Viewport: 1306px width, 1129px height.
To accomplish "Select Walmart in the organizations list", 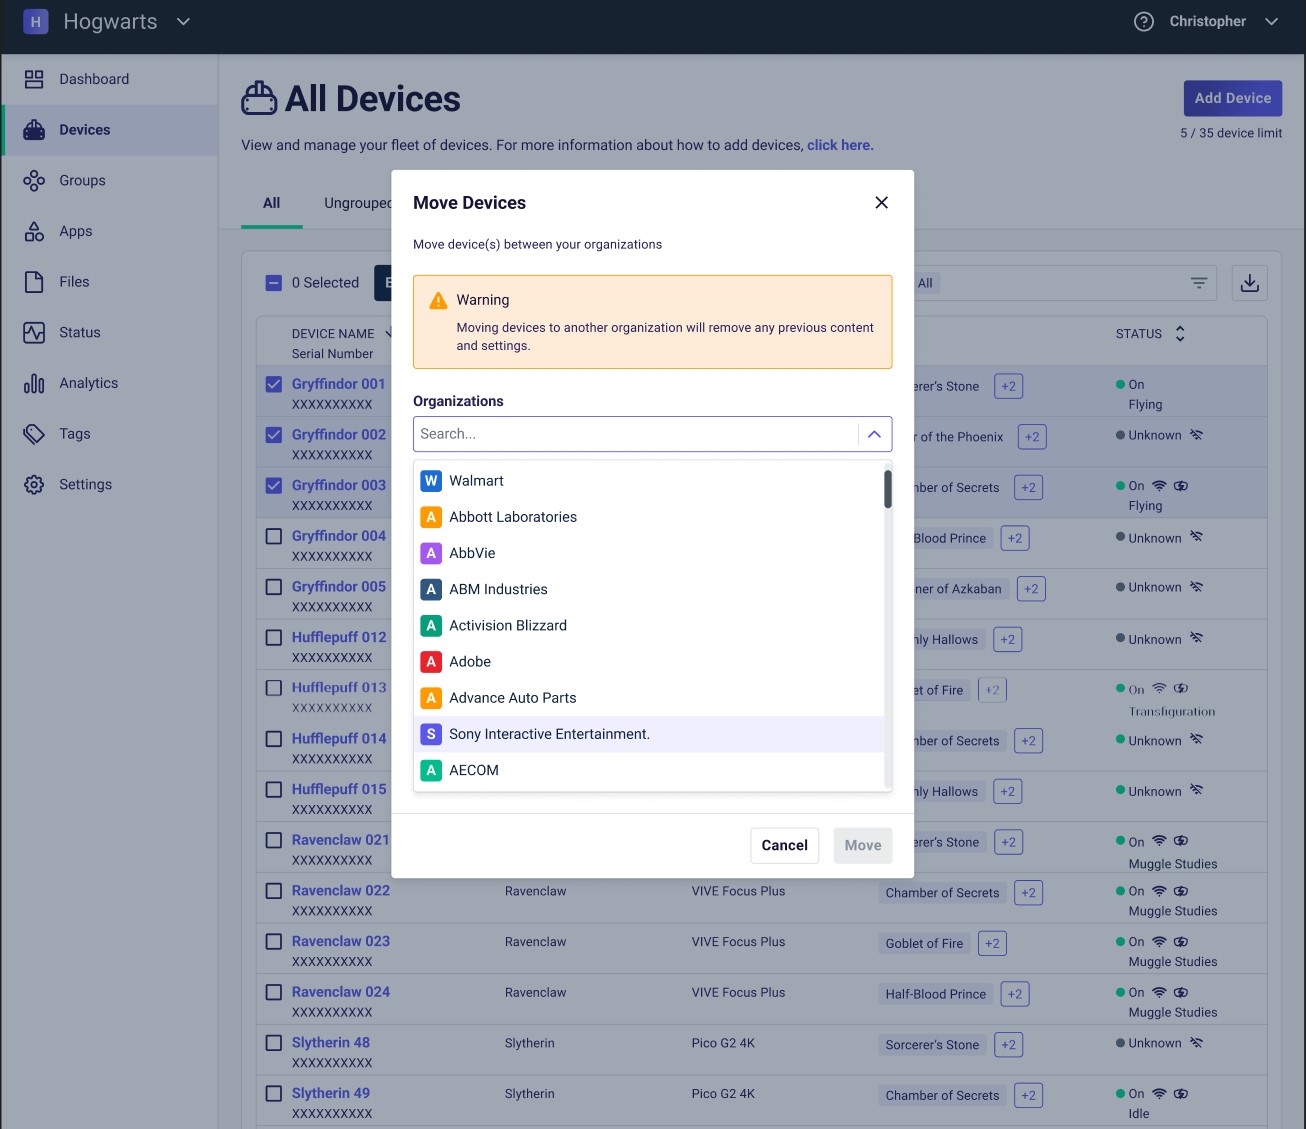I will click(649, 481).
